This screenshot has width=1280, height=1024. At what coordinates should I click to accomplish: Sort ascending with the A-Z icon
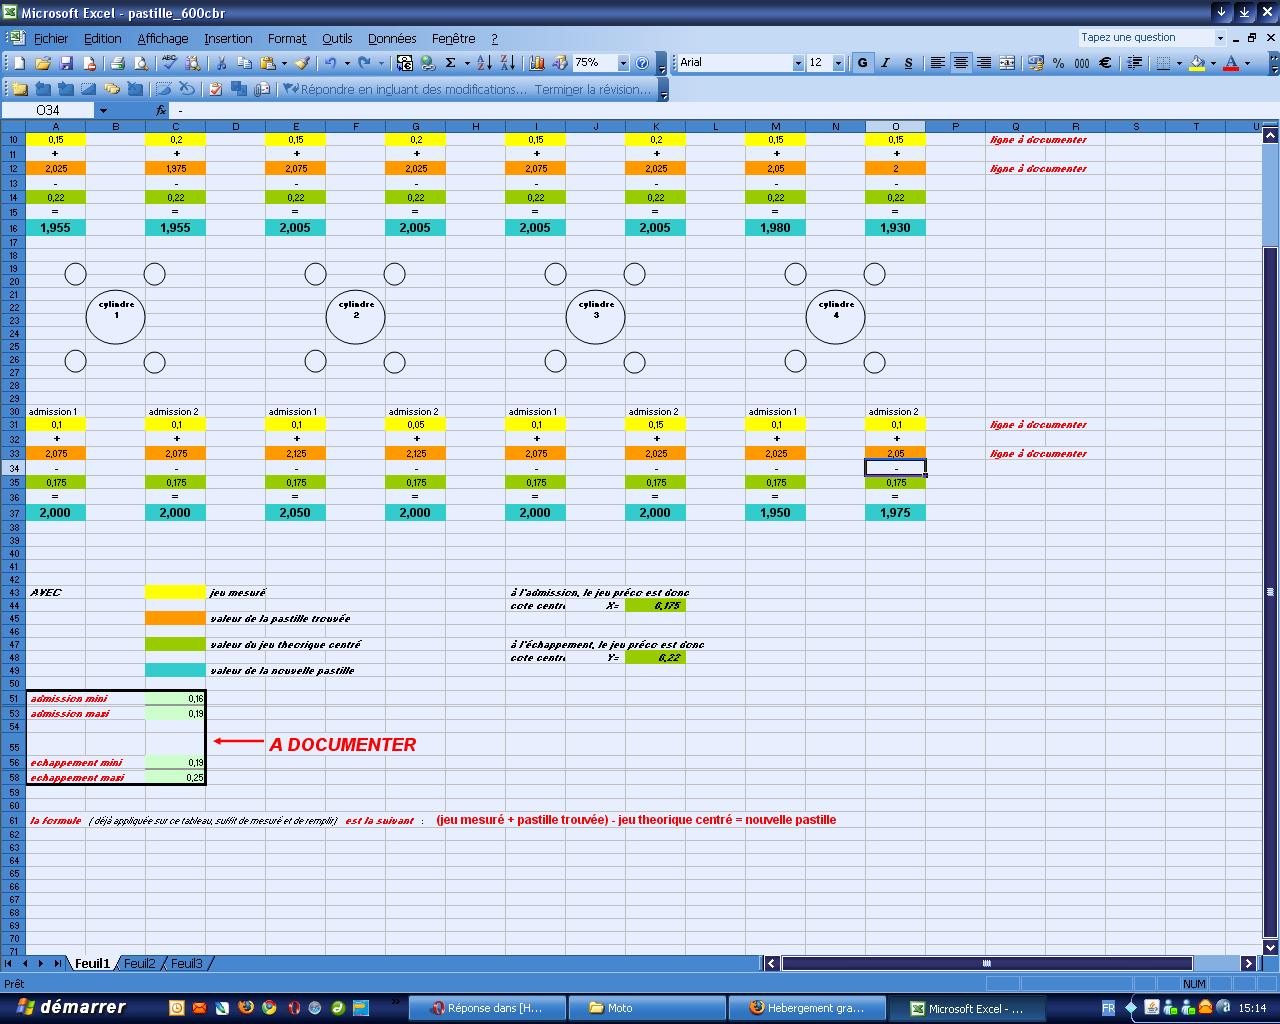pos(484,63)
